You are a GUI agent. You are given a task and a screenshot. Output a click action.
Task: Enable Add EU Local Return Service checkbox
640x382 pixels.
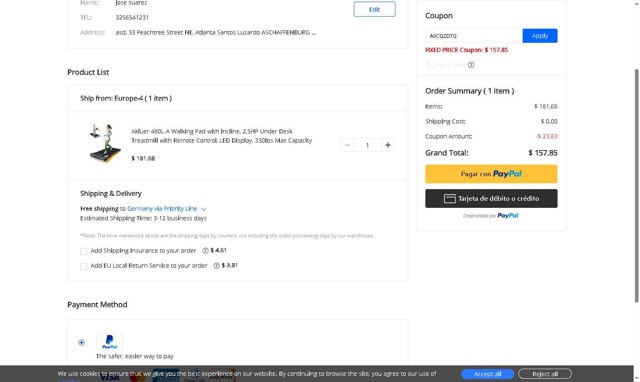pos(84,266)
